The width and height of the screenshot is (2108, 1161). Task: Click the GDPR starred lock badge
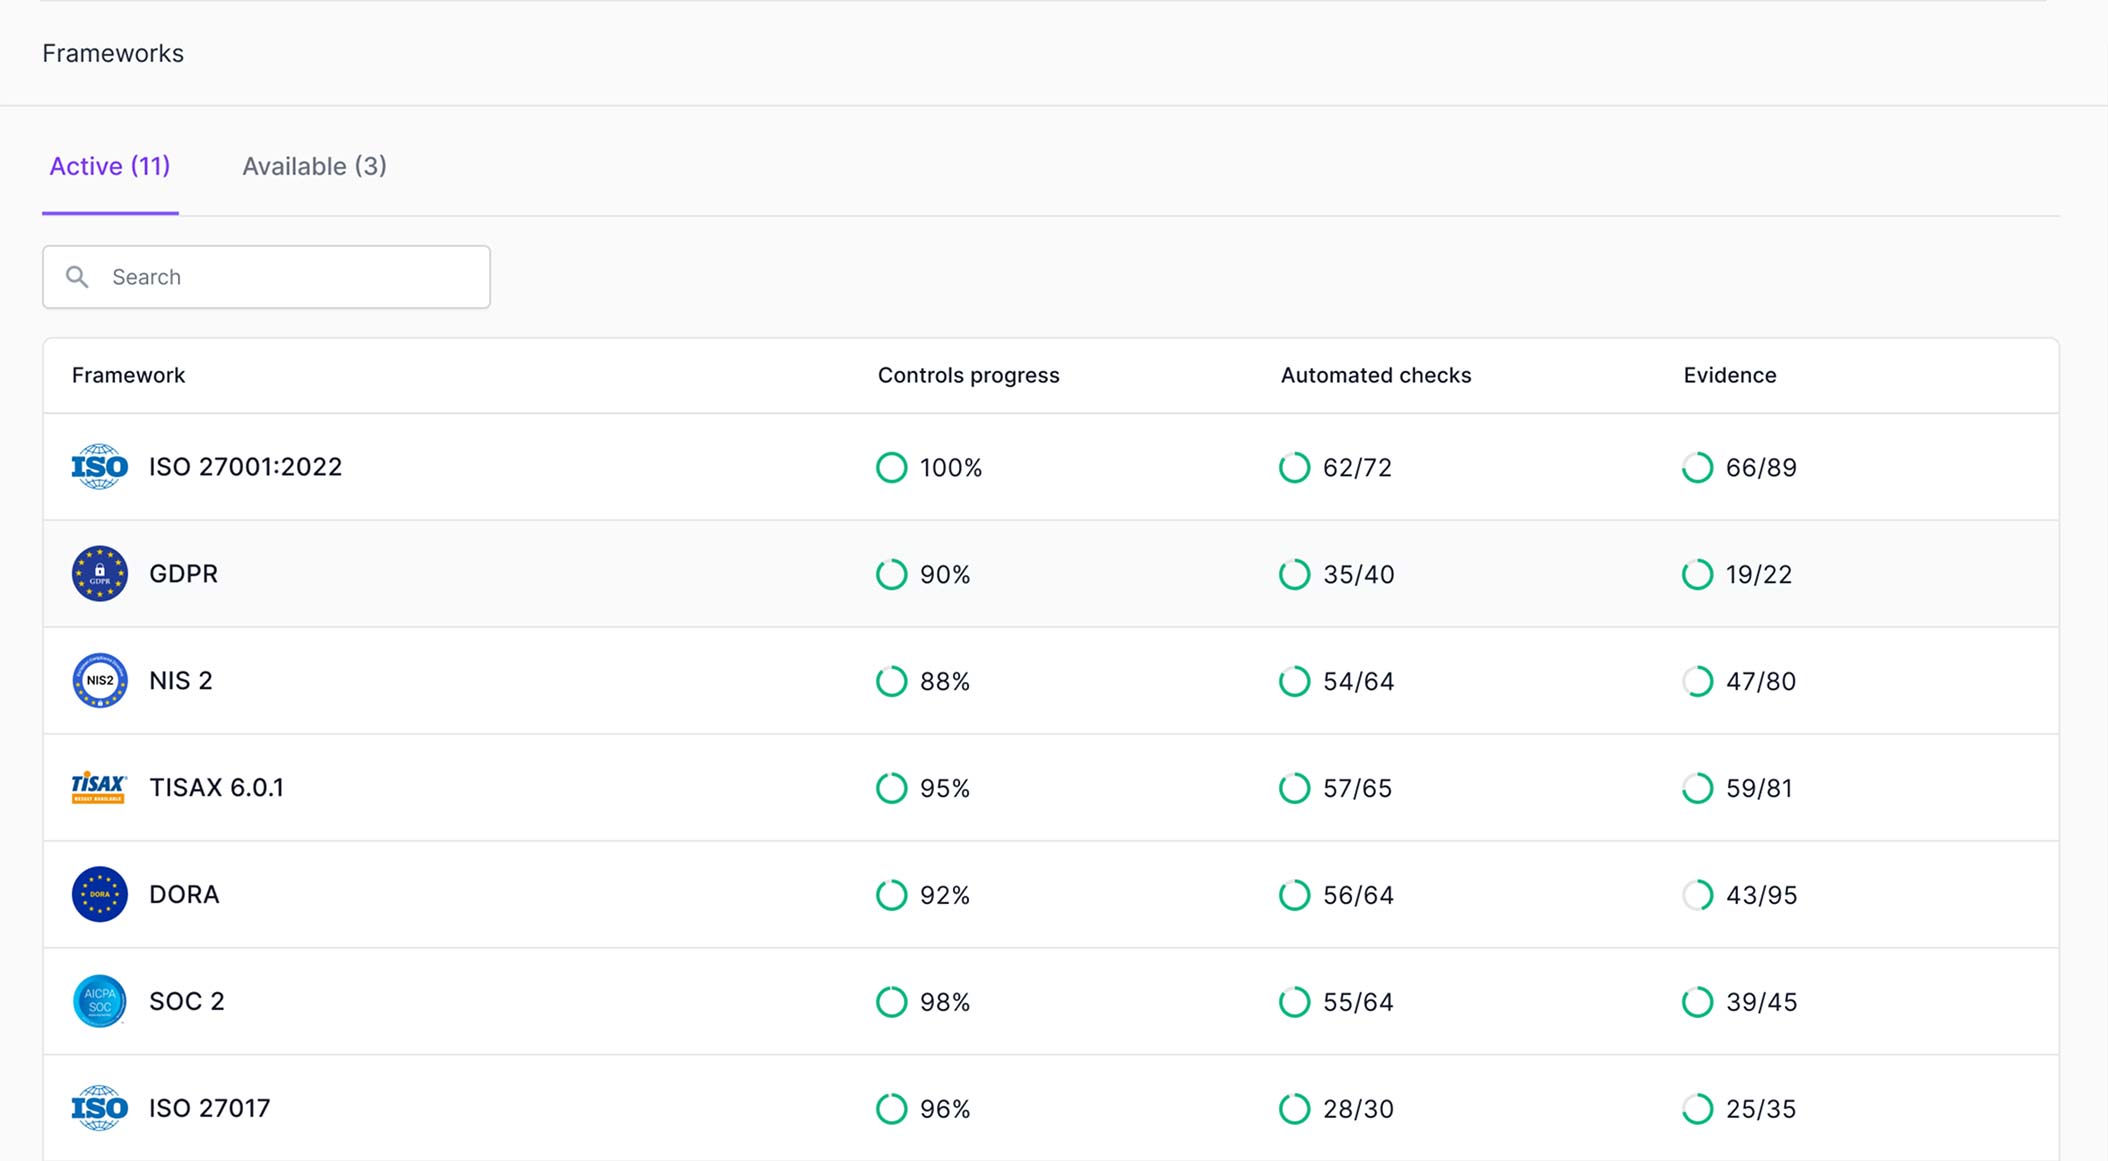[99, 574]
